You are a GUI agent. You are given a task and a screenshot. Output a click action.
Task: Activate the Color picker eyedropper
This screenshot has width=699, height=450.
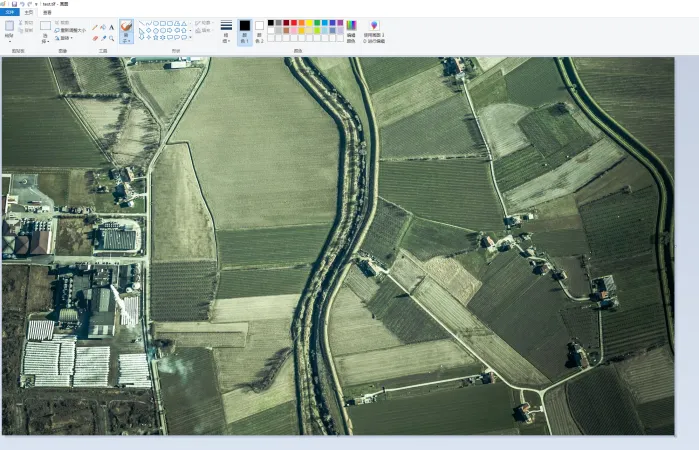tap(103, 38)
